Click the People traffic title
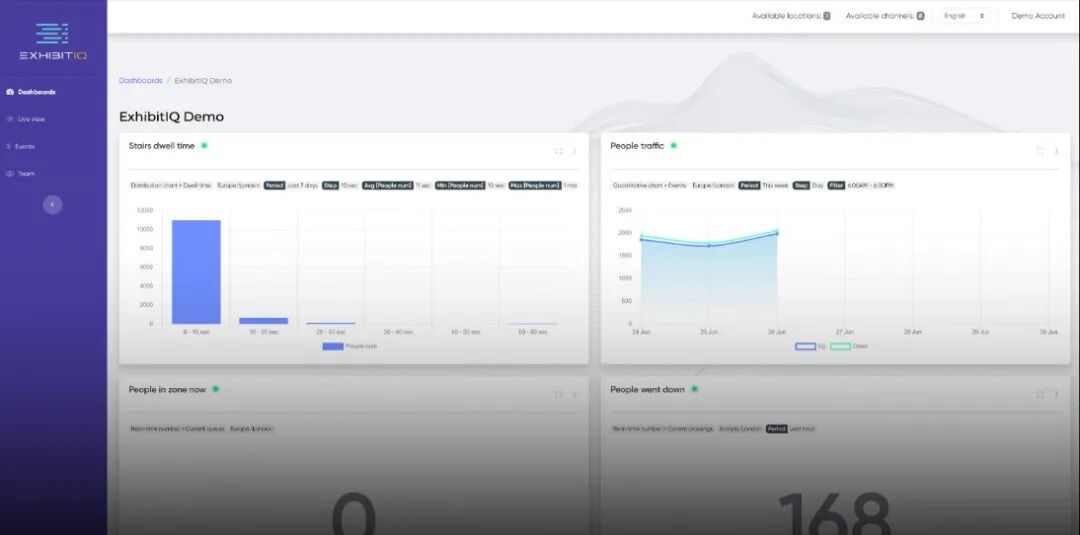 637,146
